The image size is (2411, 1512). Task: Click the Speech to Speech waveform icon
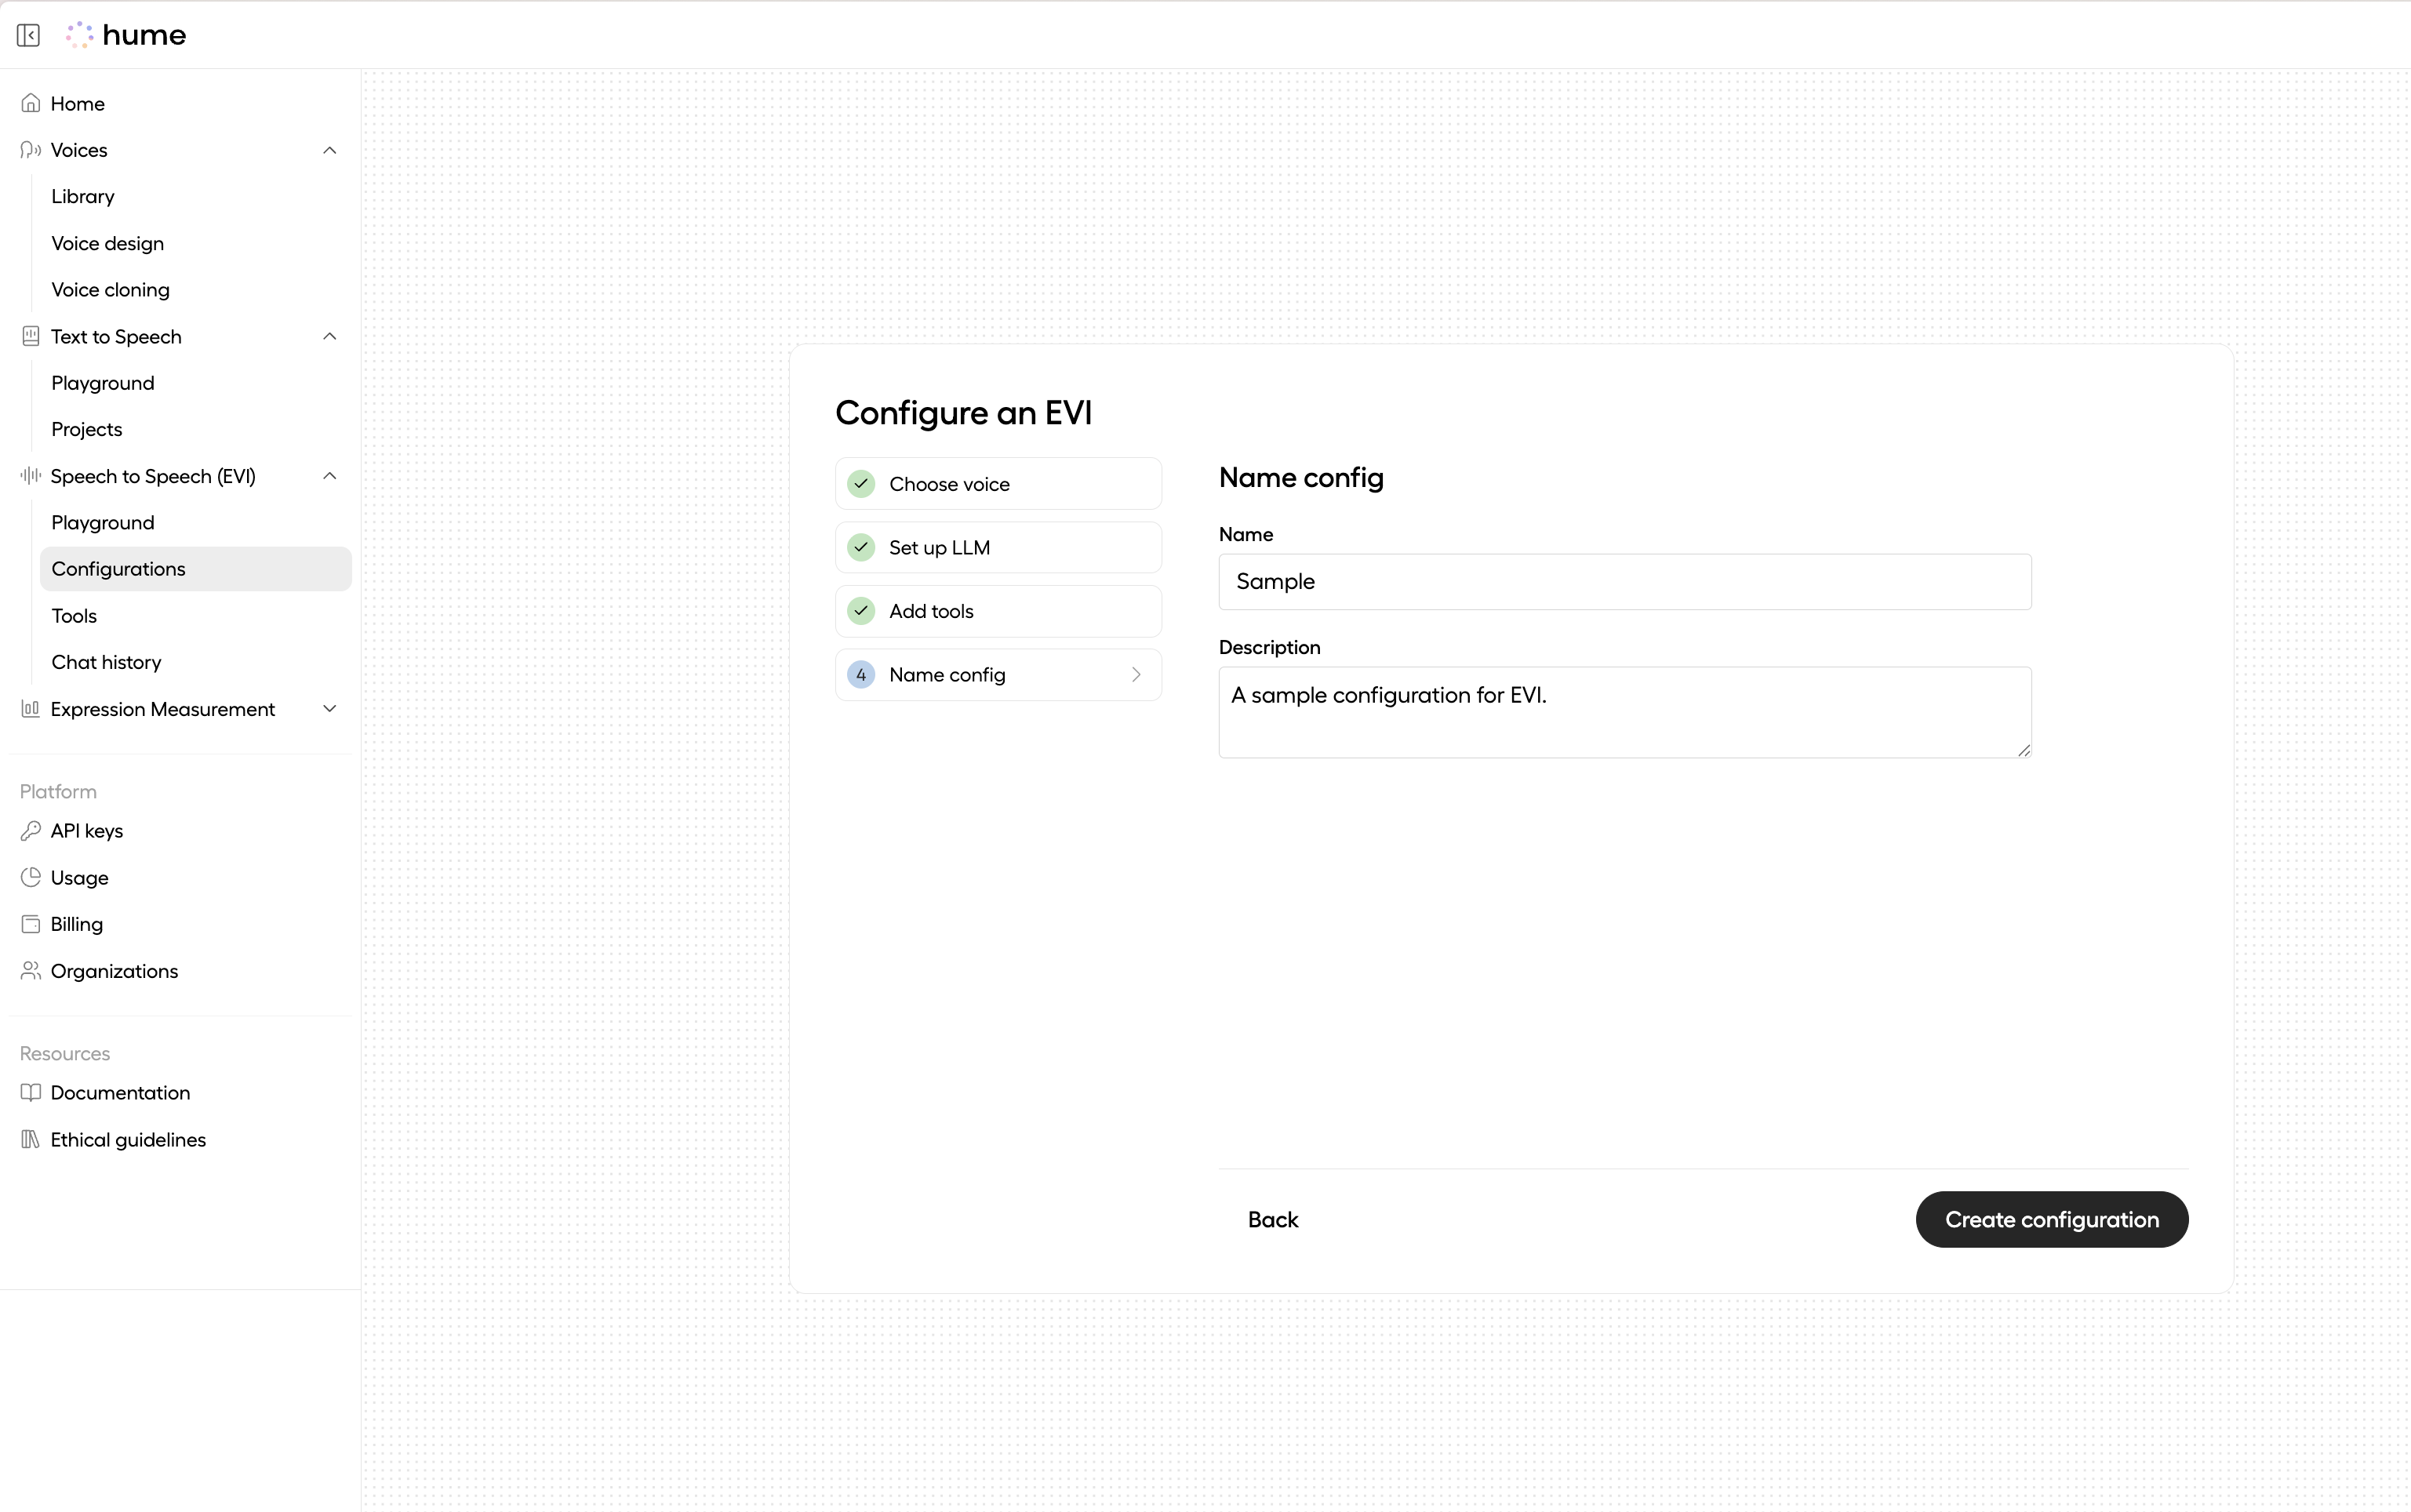click(x=30, y=476)
